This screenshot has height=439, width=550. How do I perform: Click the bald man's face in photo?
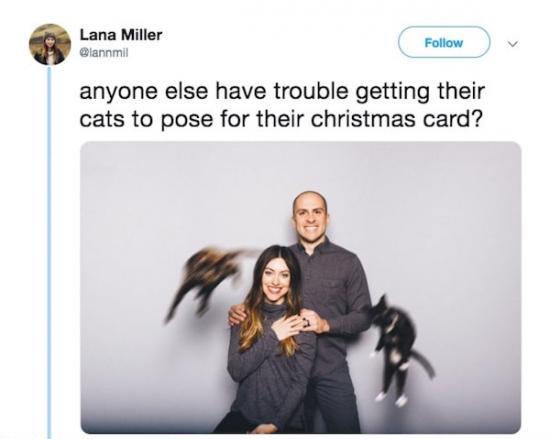(x=310, y=216)
